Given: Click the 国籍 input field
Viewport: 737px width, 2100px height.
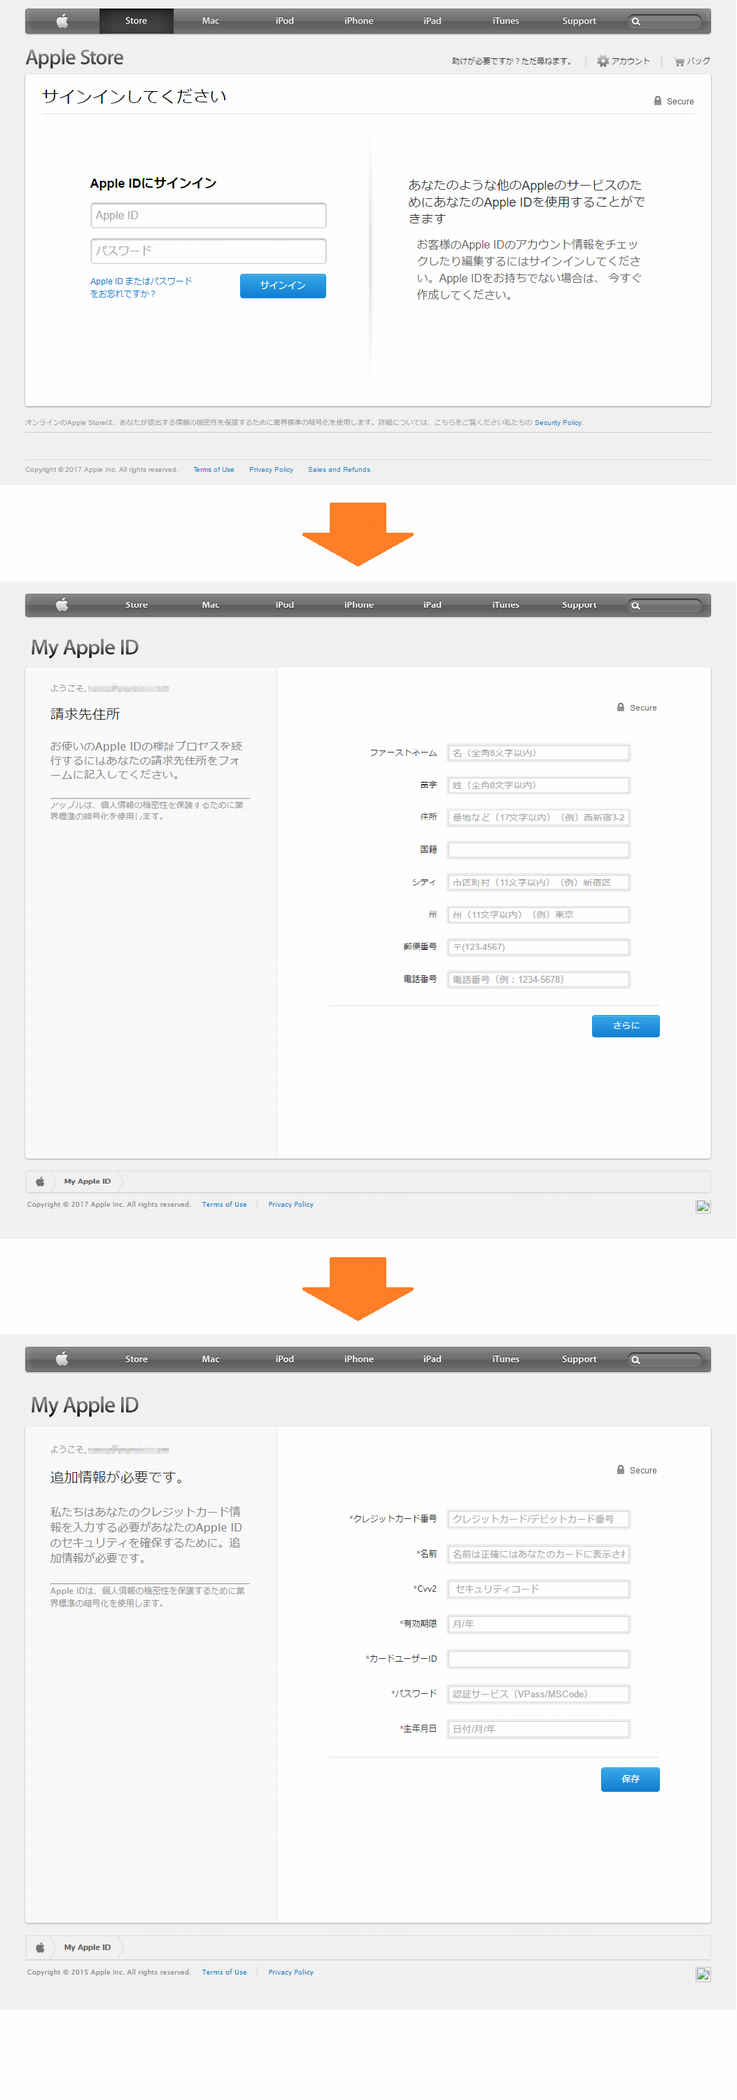Looking at the screenshot, I should (539, 850).
